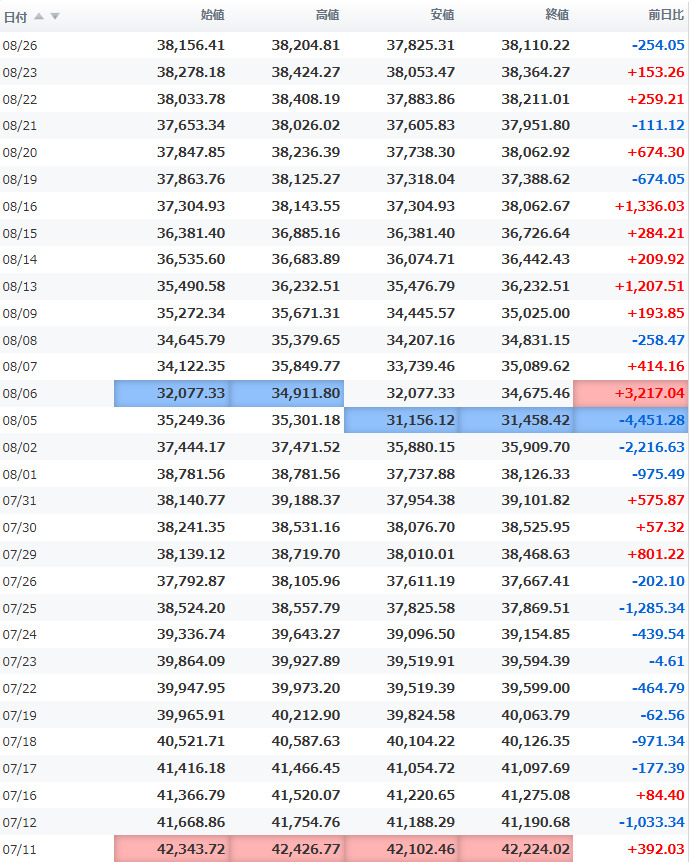Select low value 39,096.50
The height and width of the screenshot is (862, 689).
[x=421, y=634]
